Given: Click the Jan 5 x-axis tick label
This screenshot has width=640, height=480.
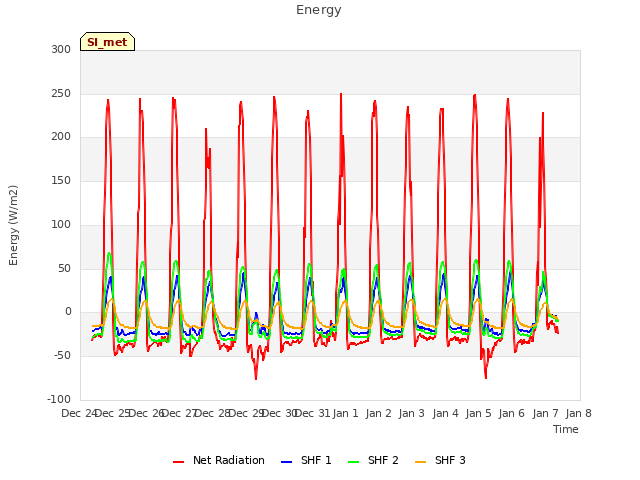Looking at the screenshot, I should pyautogui.click(x=479, y=413).
